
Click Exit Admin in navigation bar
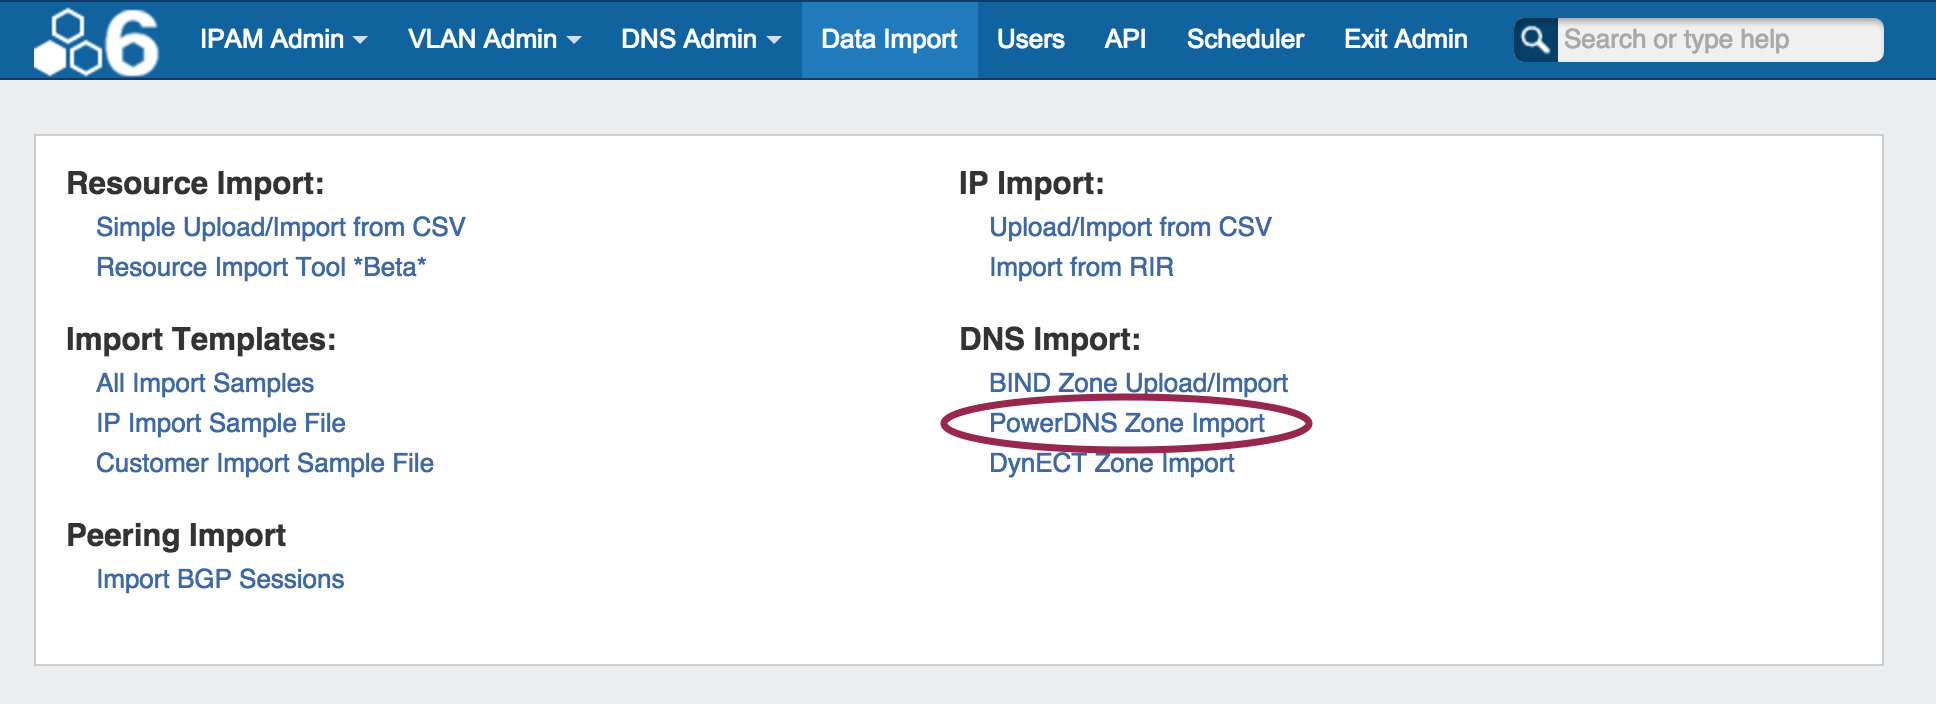click(x=1405, y=39)
